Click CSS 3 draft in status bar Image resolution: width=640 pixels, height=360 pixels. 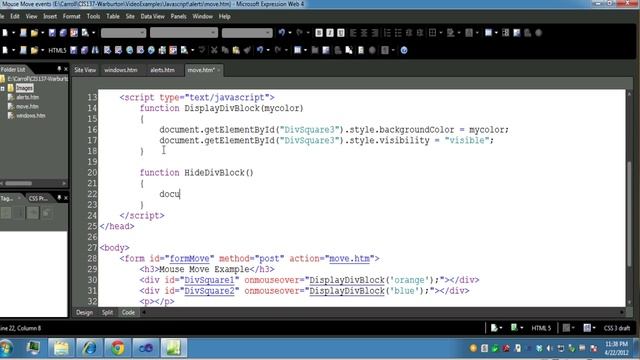(617, 328)
